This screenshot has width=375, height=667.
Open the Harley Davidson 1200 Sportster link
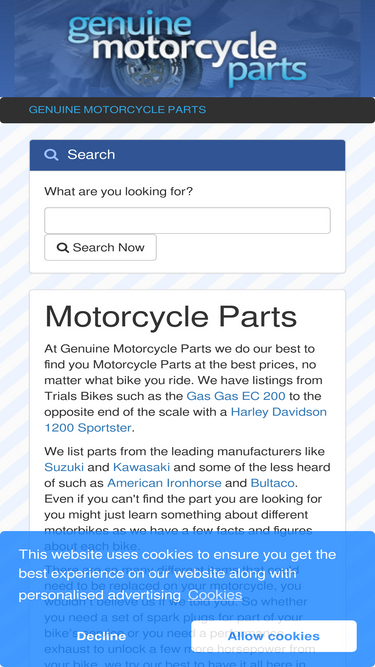tap(186, 420)
